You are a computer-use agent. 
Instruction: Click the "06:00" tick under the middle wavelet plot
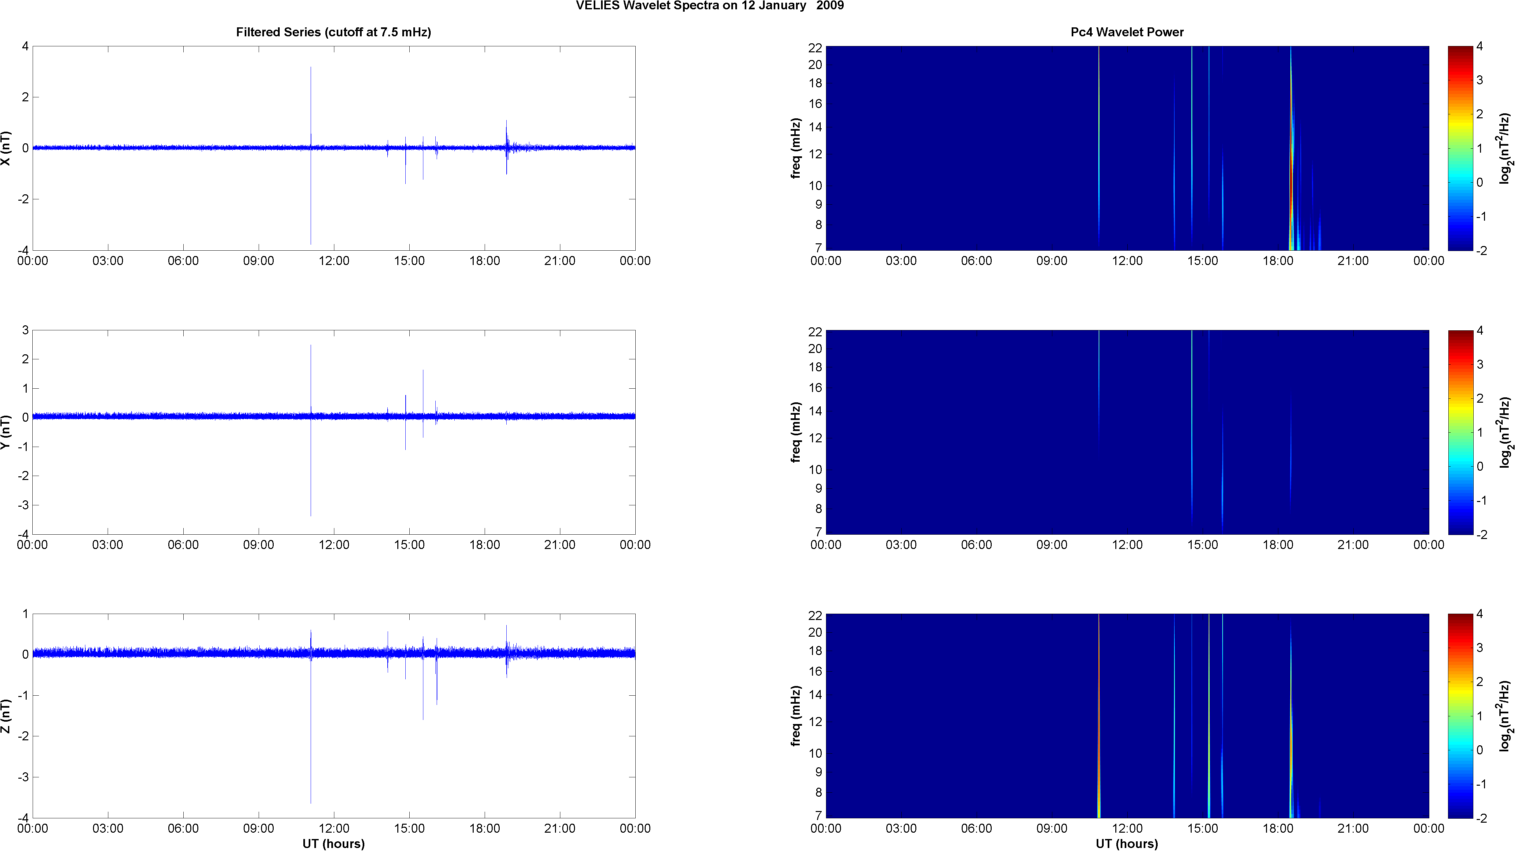pyautogui.click(x=977, y=545)
